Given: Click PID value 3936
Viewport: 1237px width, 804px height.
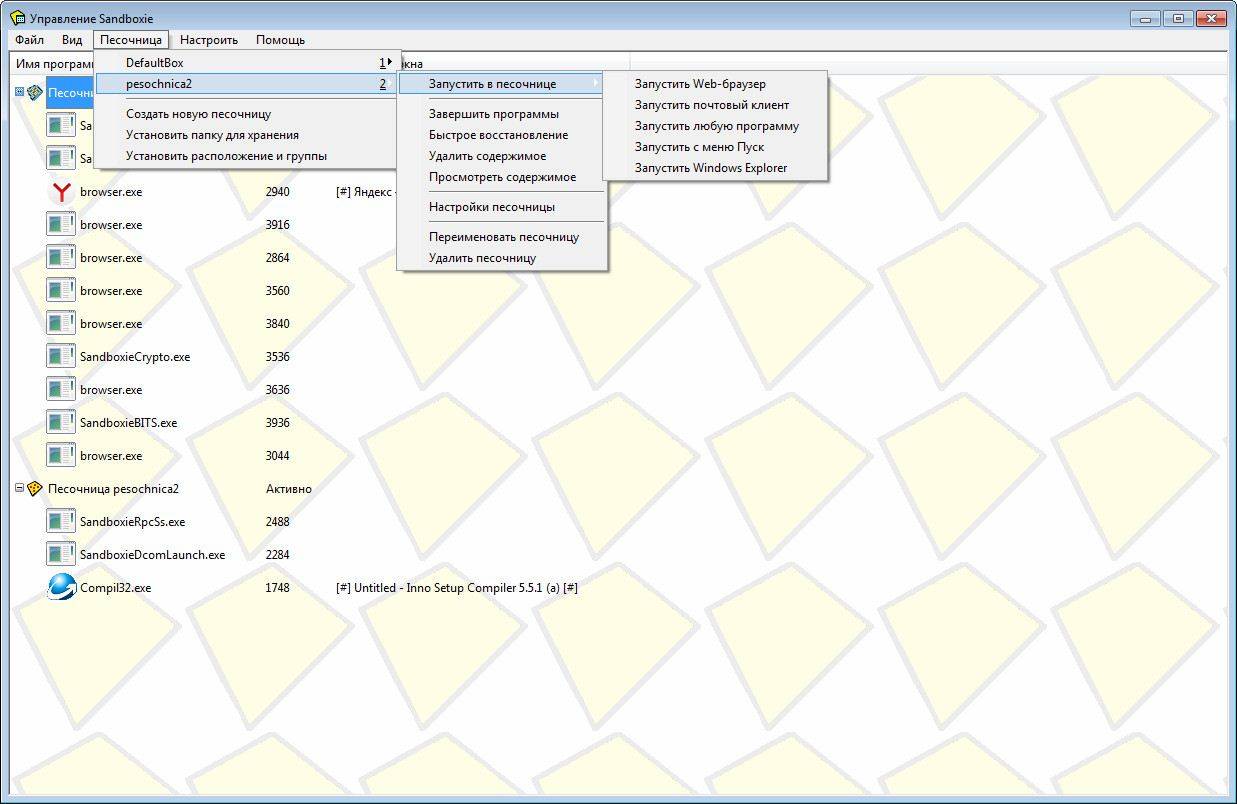Looking at the screenshot, I should coord(278,423).
